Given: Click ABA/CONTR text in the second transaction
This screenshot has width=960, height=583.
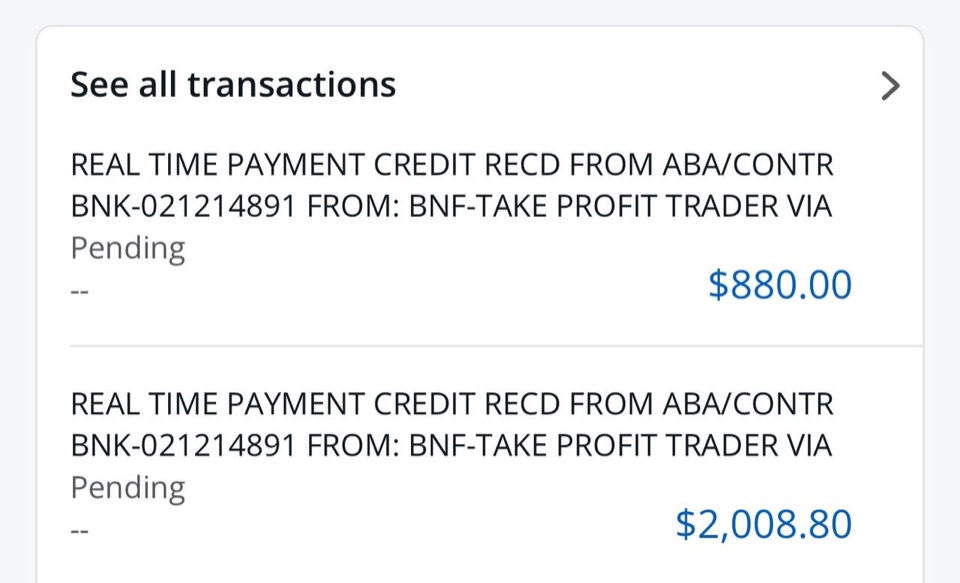Looking at the screenshot, I should [748, 404].
